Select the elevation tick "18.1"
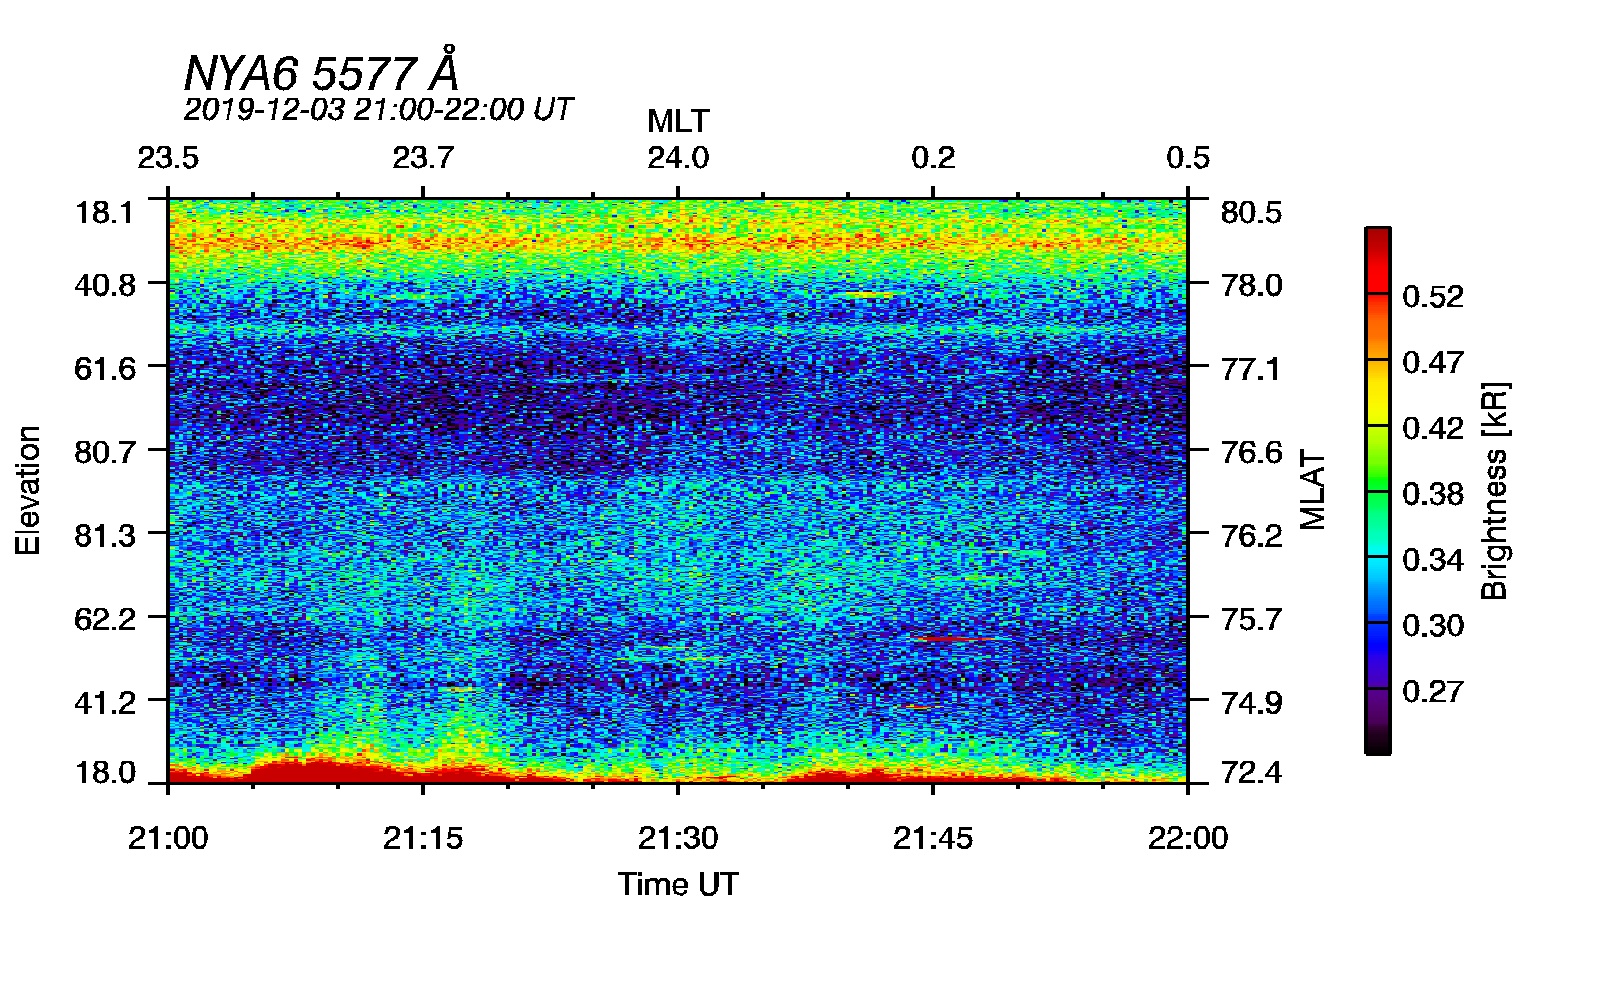 click(105, 213)
